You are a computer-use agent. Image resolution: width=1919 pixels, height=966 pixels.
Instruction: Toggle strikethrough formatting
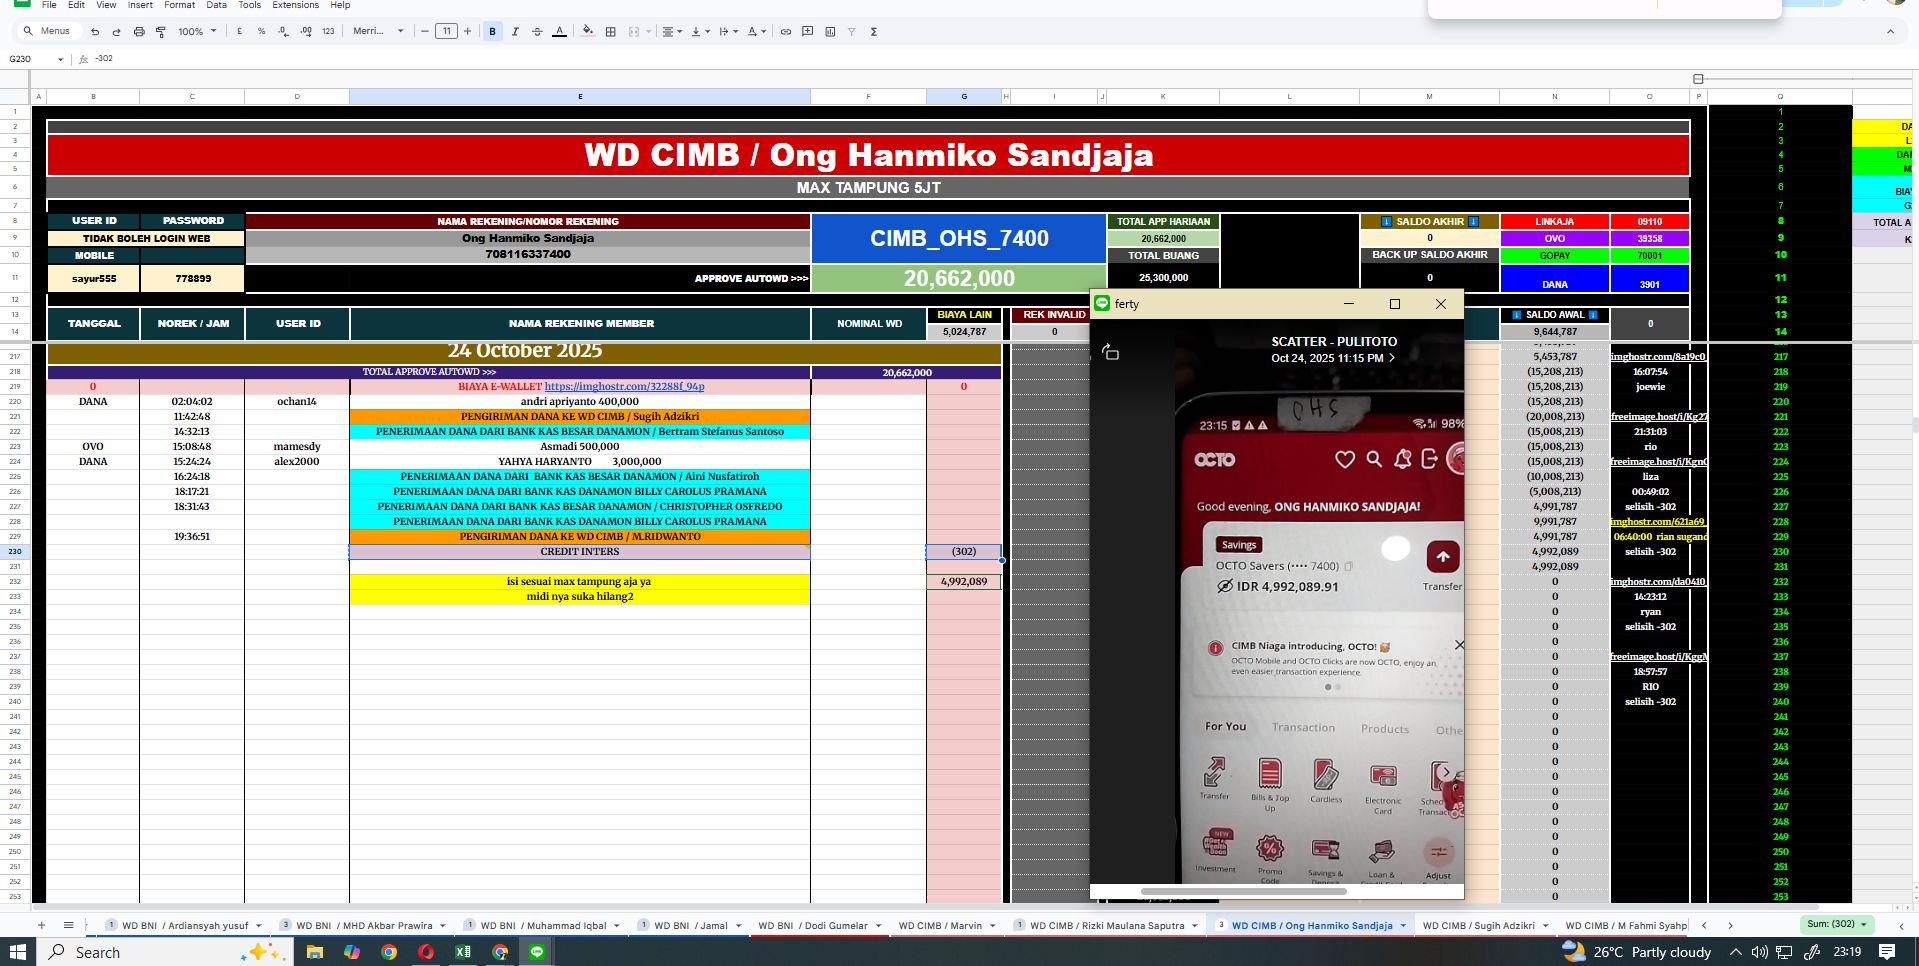pos(537,32)
